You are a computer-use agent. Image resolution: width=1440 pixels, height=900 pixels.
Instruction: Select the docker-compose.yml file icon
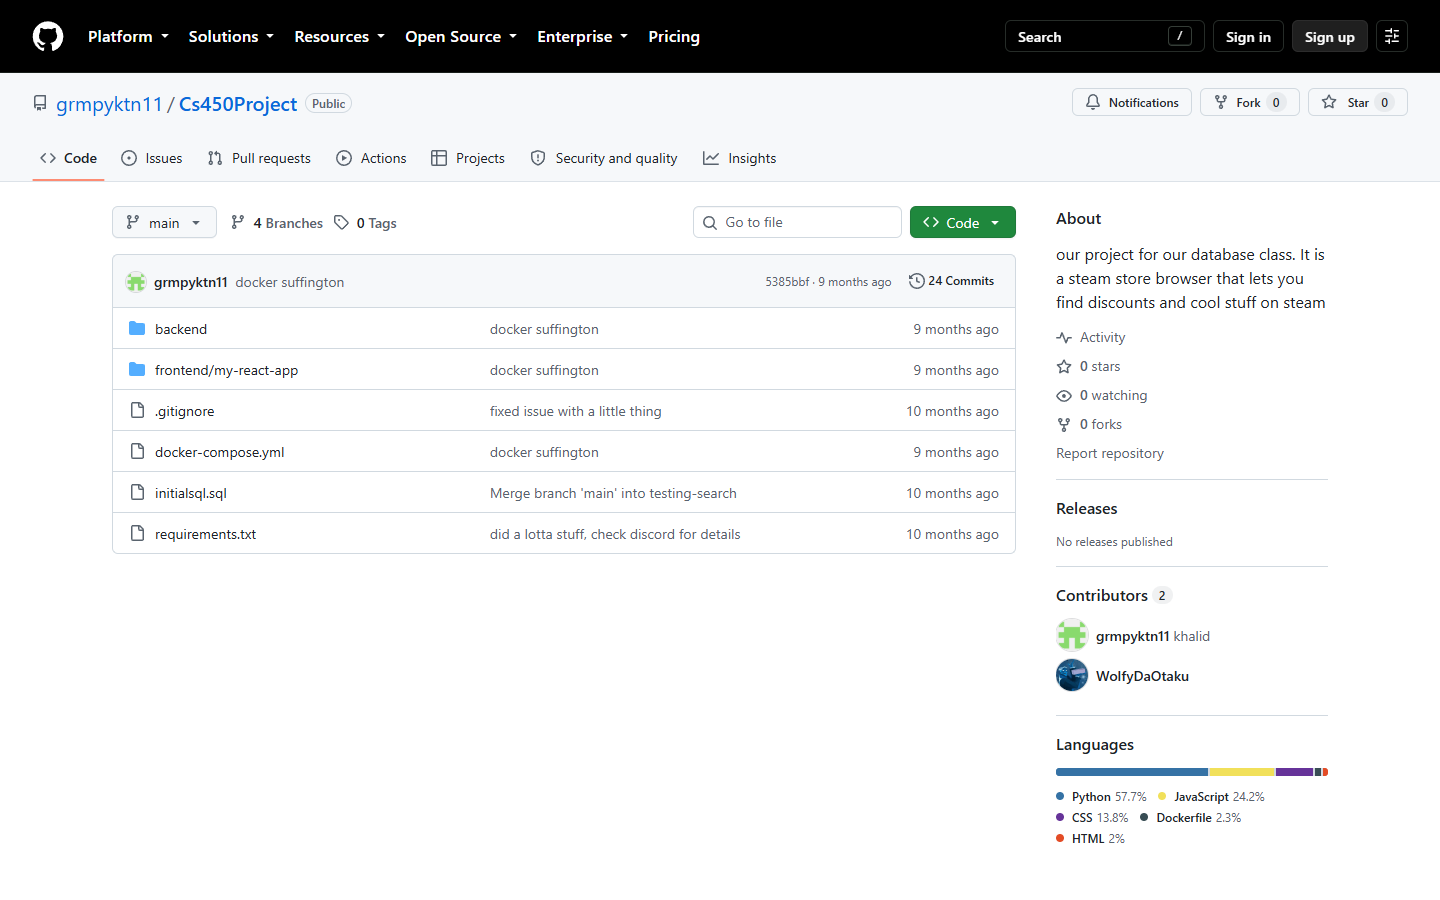pos(137,452)
